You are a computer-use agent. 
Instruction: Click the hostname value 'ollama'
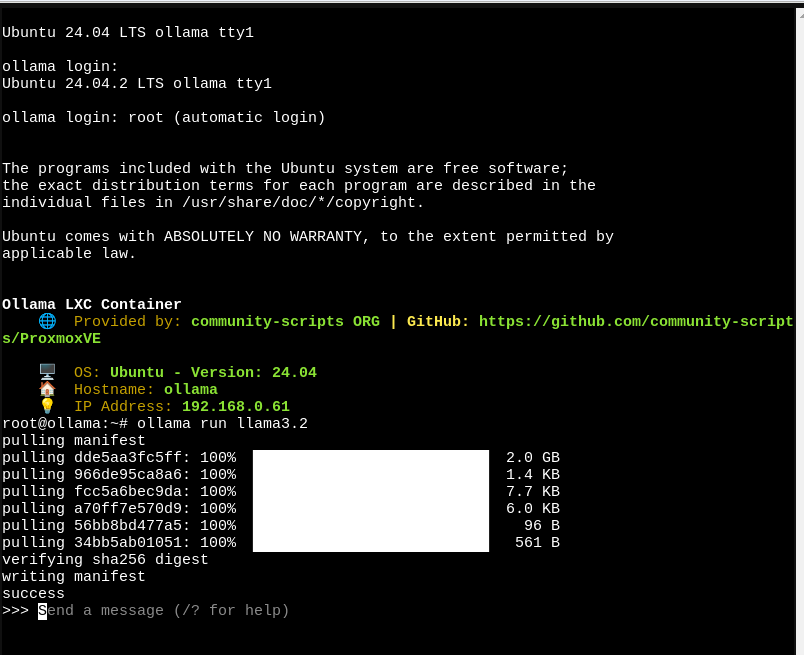(x=191, y=389)
